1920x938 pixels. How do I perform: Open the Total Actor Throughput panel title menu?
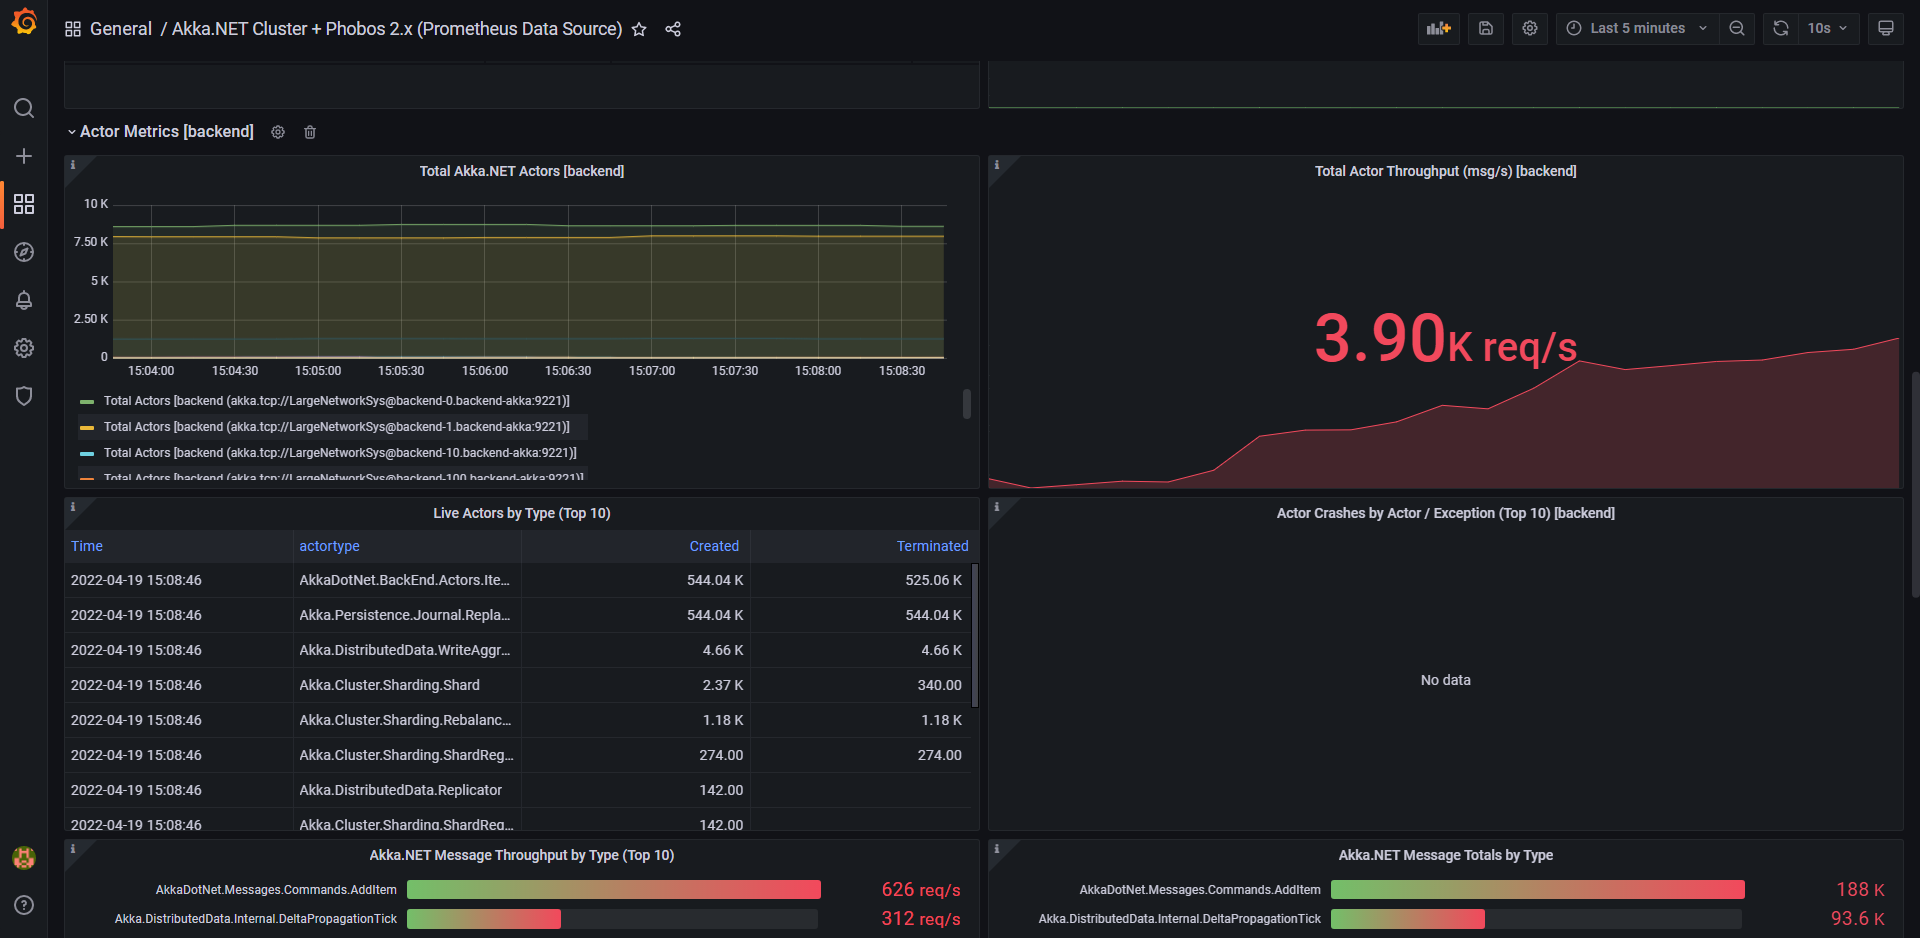[x=1445, y=171]
